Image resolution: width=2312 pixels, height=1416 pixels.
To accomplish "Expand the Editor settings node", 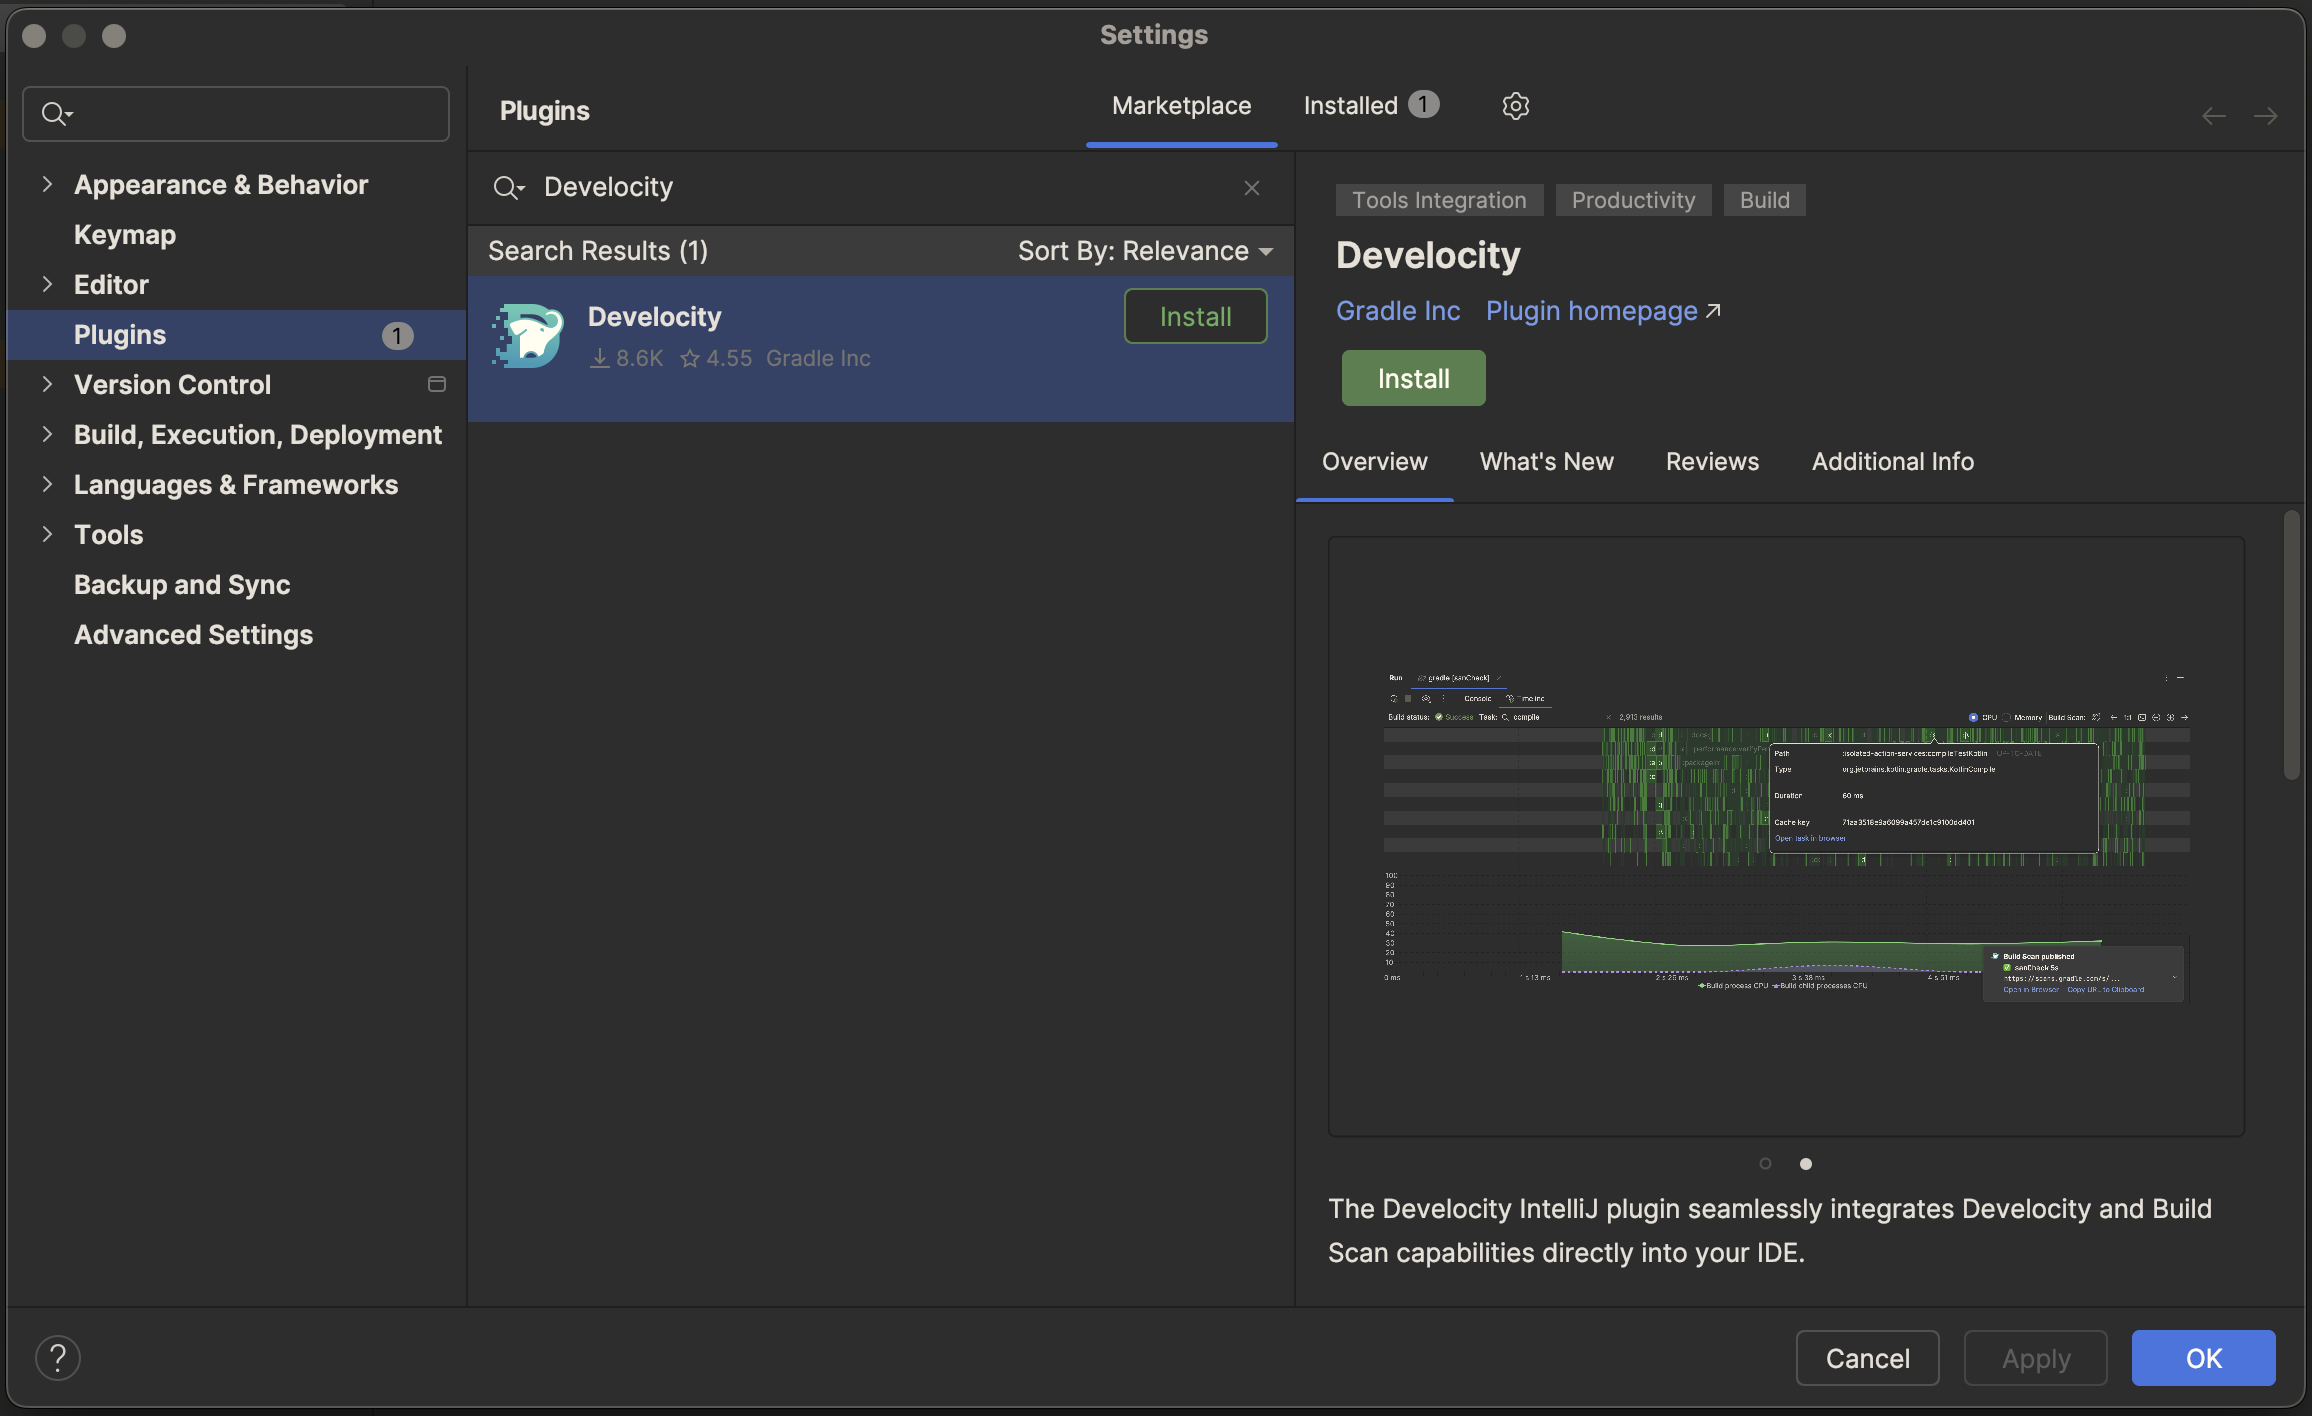I will 47,284.
